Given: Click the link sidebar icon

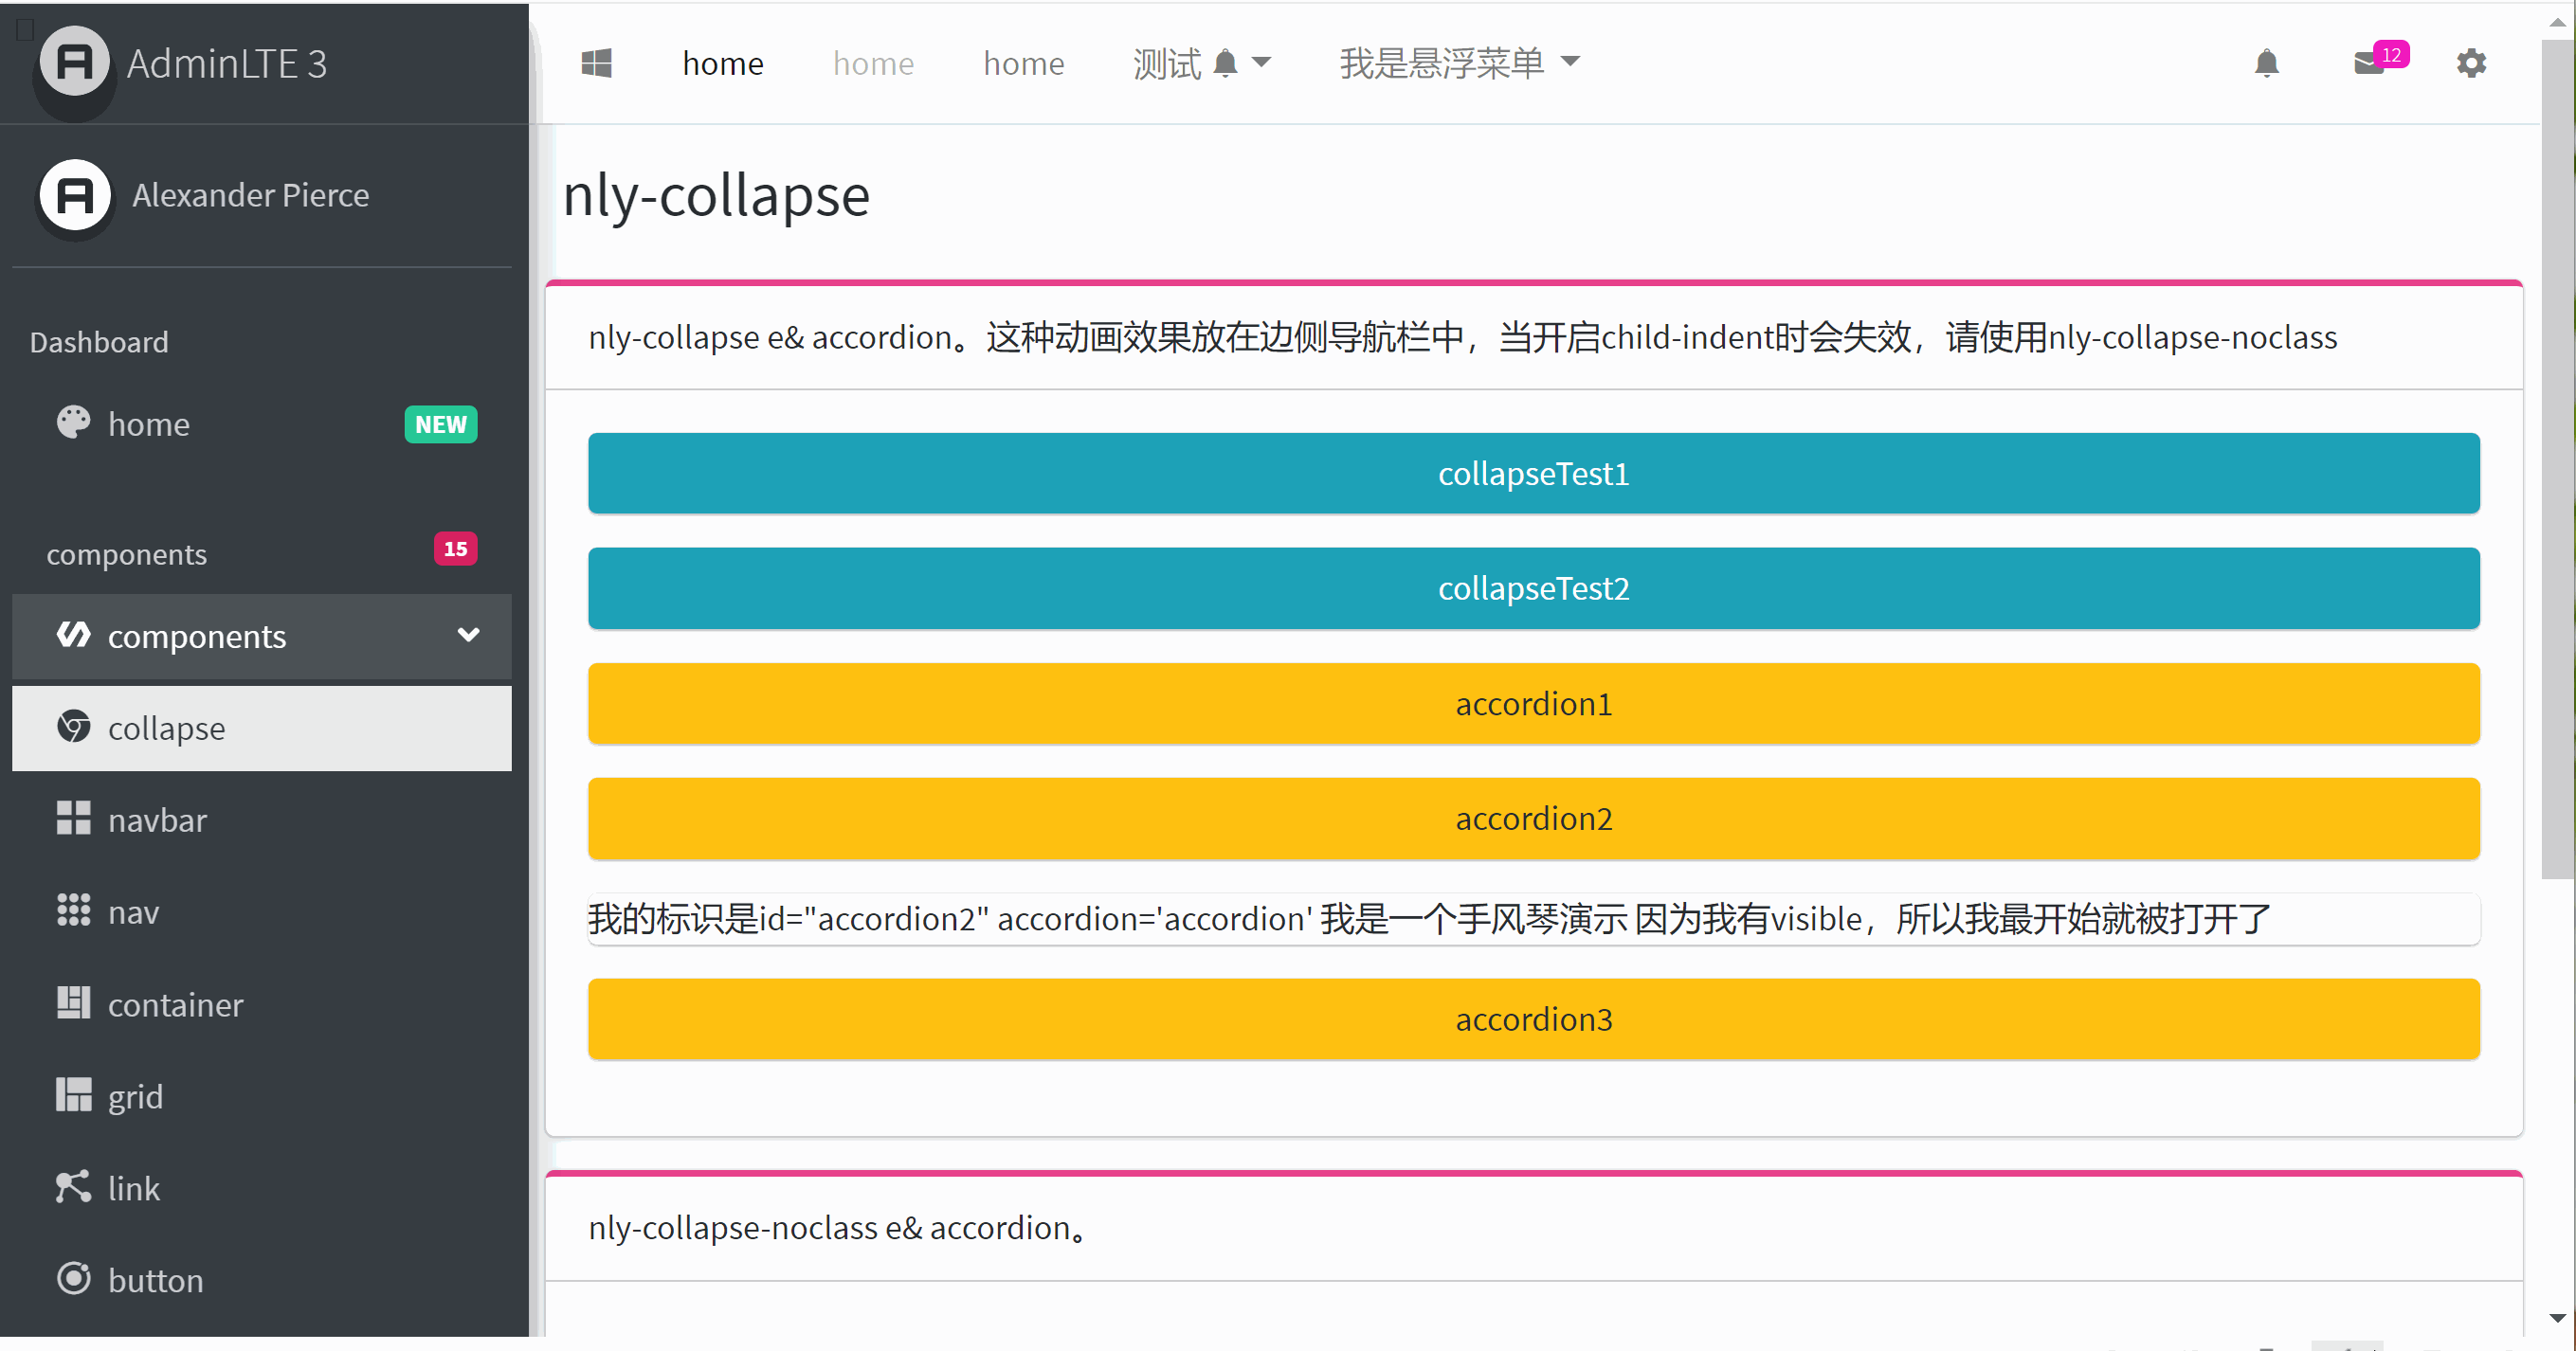Looking at the screenshot, I should [x=73, y=1187].
